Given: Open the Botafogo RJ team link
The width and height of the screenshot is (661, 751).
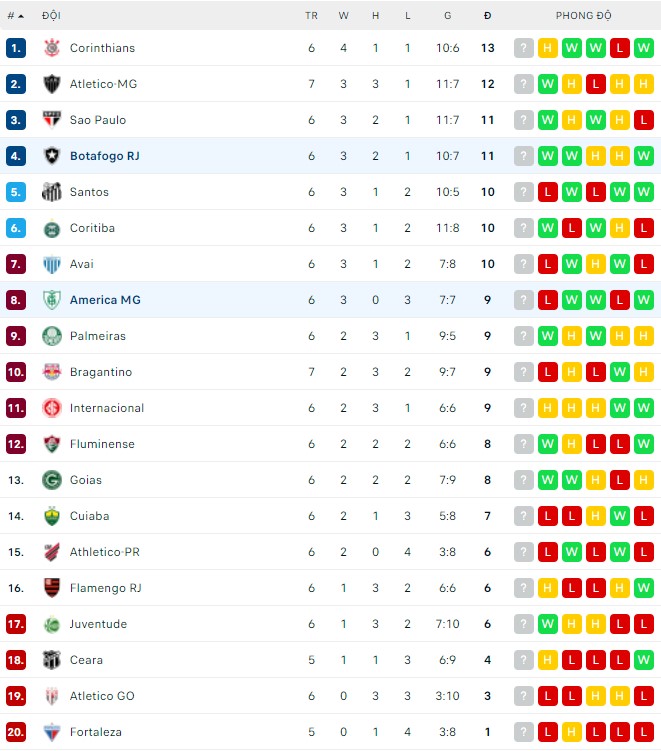Looking at the screenshot, I should point(104,156).
